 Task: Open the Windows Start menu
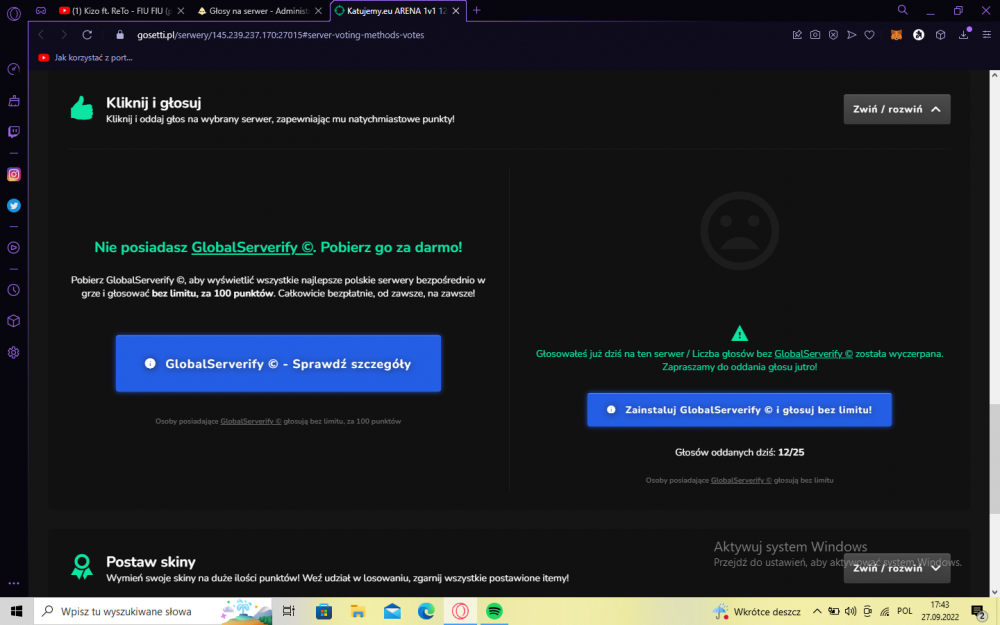[x=16, y=611]
